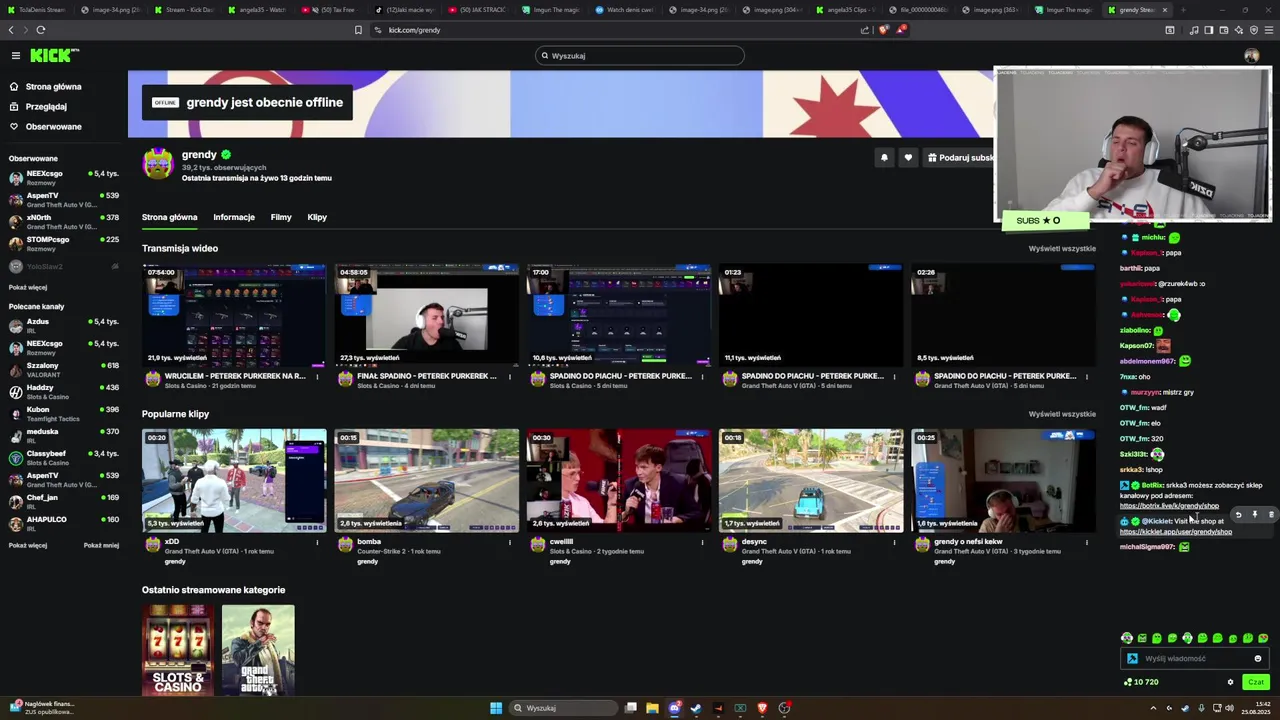Delete the hovered chat message
1280x720 pixels.
tap(1271, 515)
